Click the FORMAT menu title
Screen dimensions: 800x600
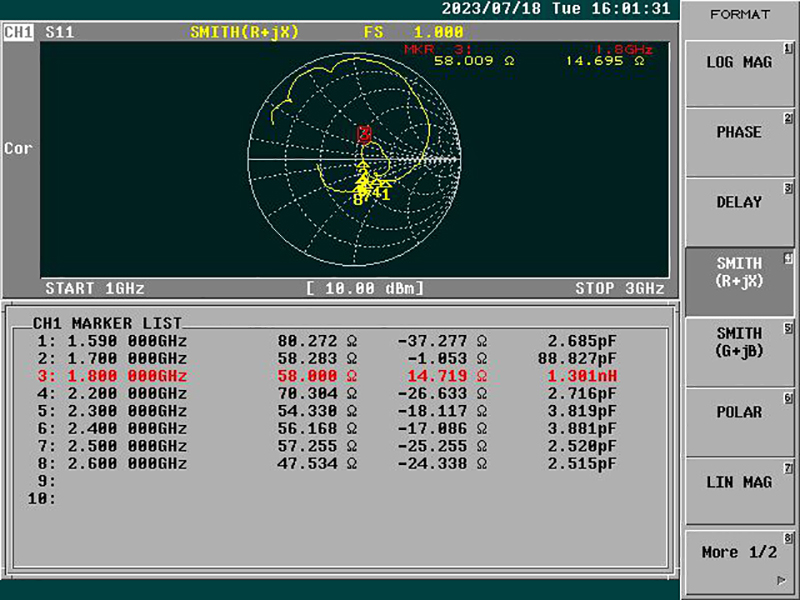coord(740,14)
